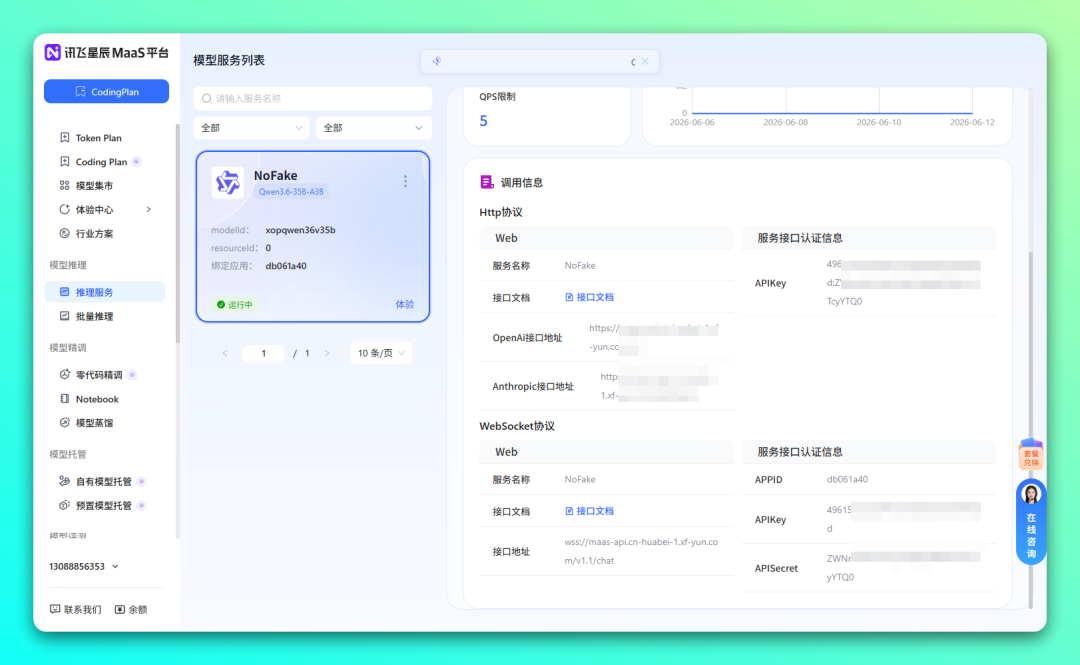Open 零代码精调 sidebar item

(99, 375)
